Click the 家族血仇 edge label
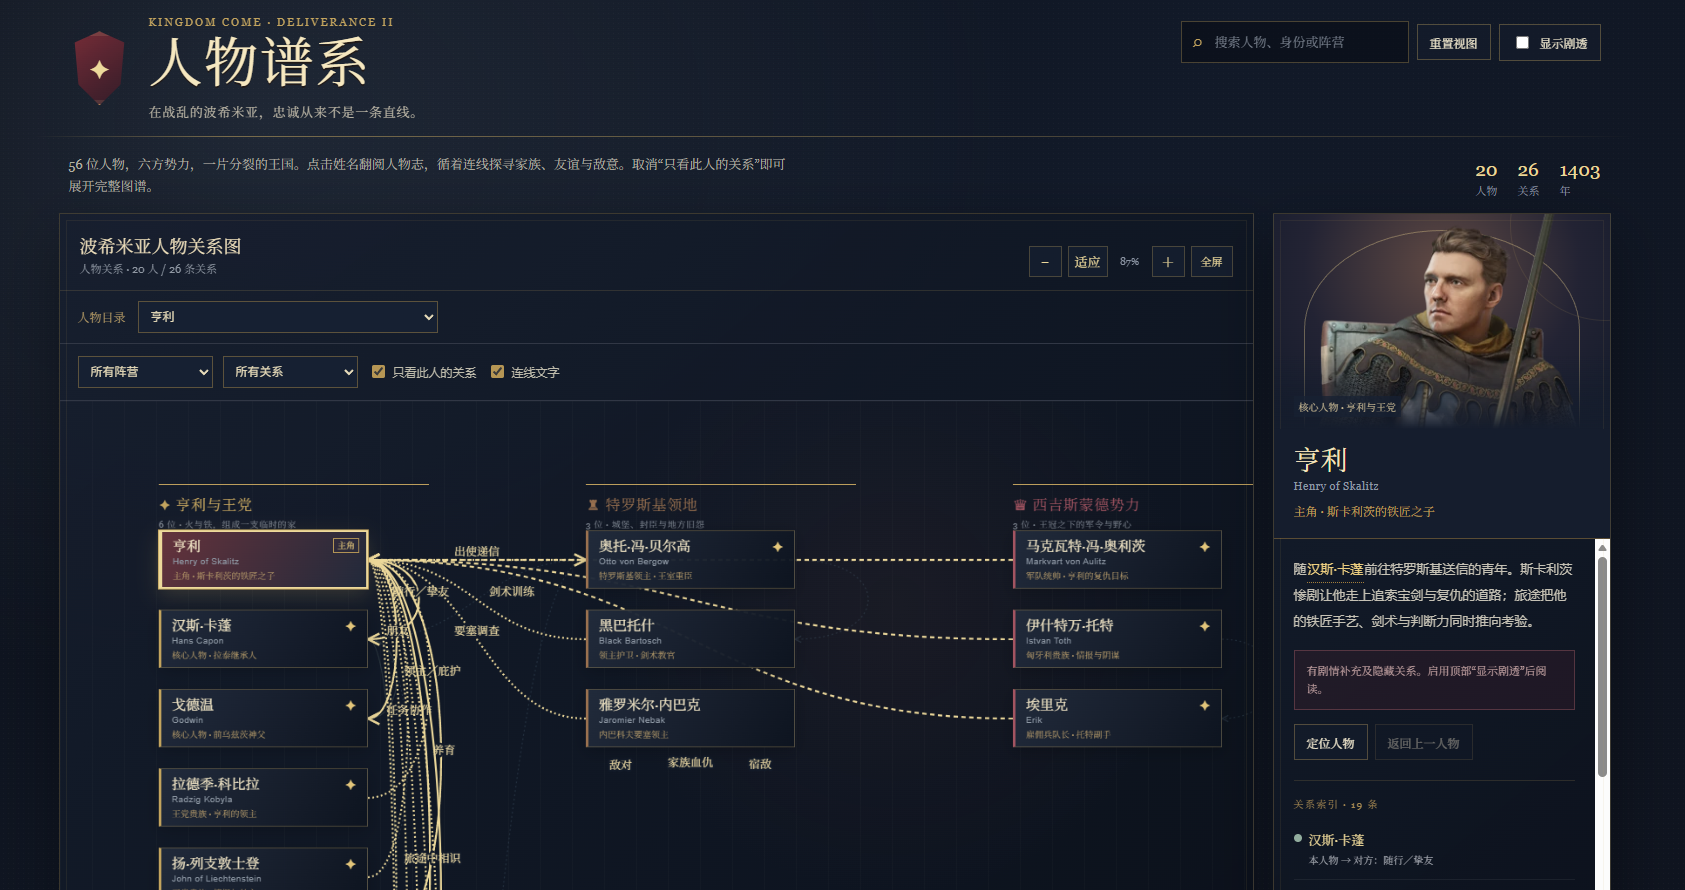1685x890 pixels. coord(691,763)
